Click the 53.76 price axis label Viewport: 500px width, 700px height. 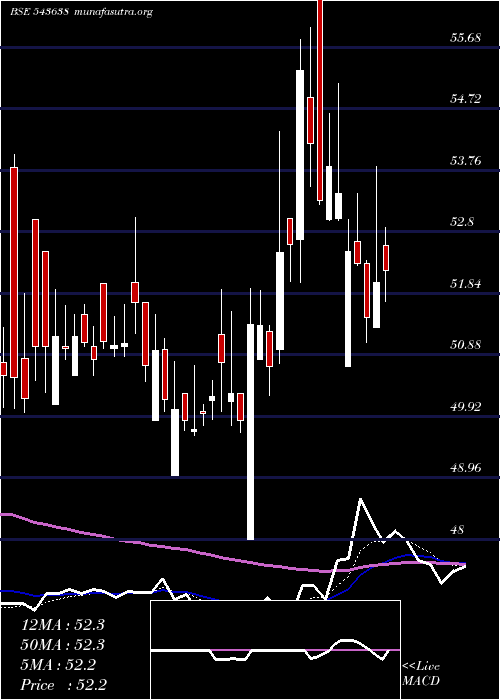click(x=465, y=160)
